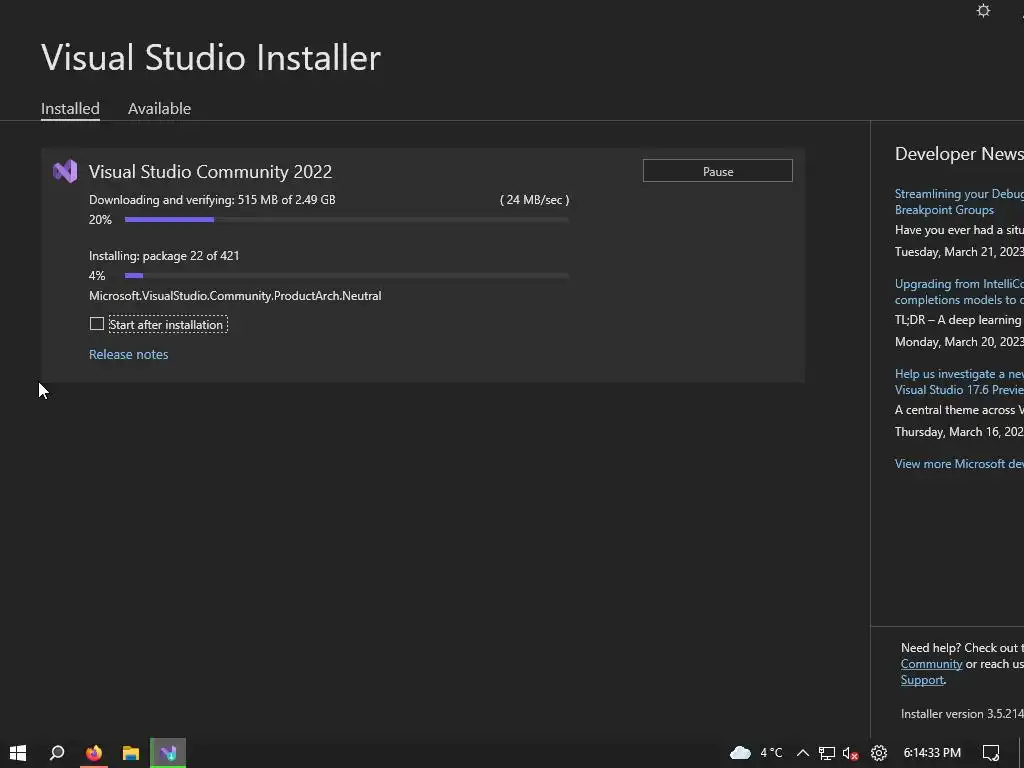
Task: Click the installing progress bar at 4%
Action: [346, 276]
